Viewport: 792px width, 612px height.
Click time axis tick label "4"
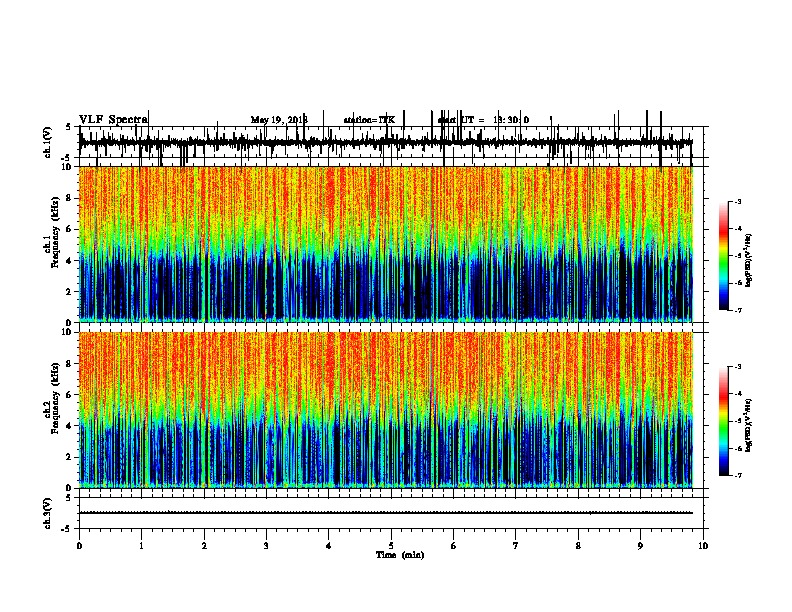[x=328, y=546]
